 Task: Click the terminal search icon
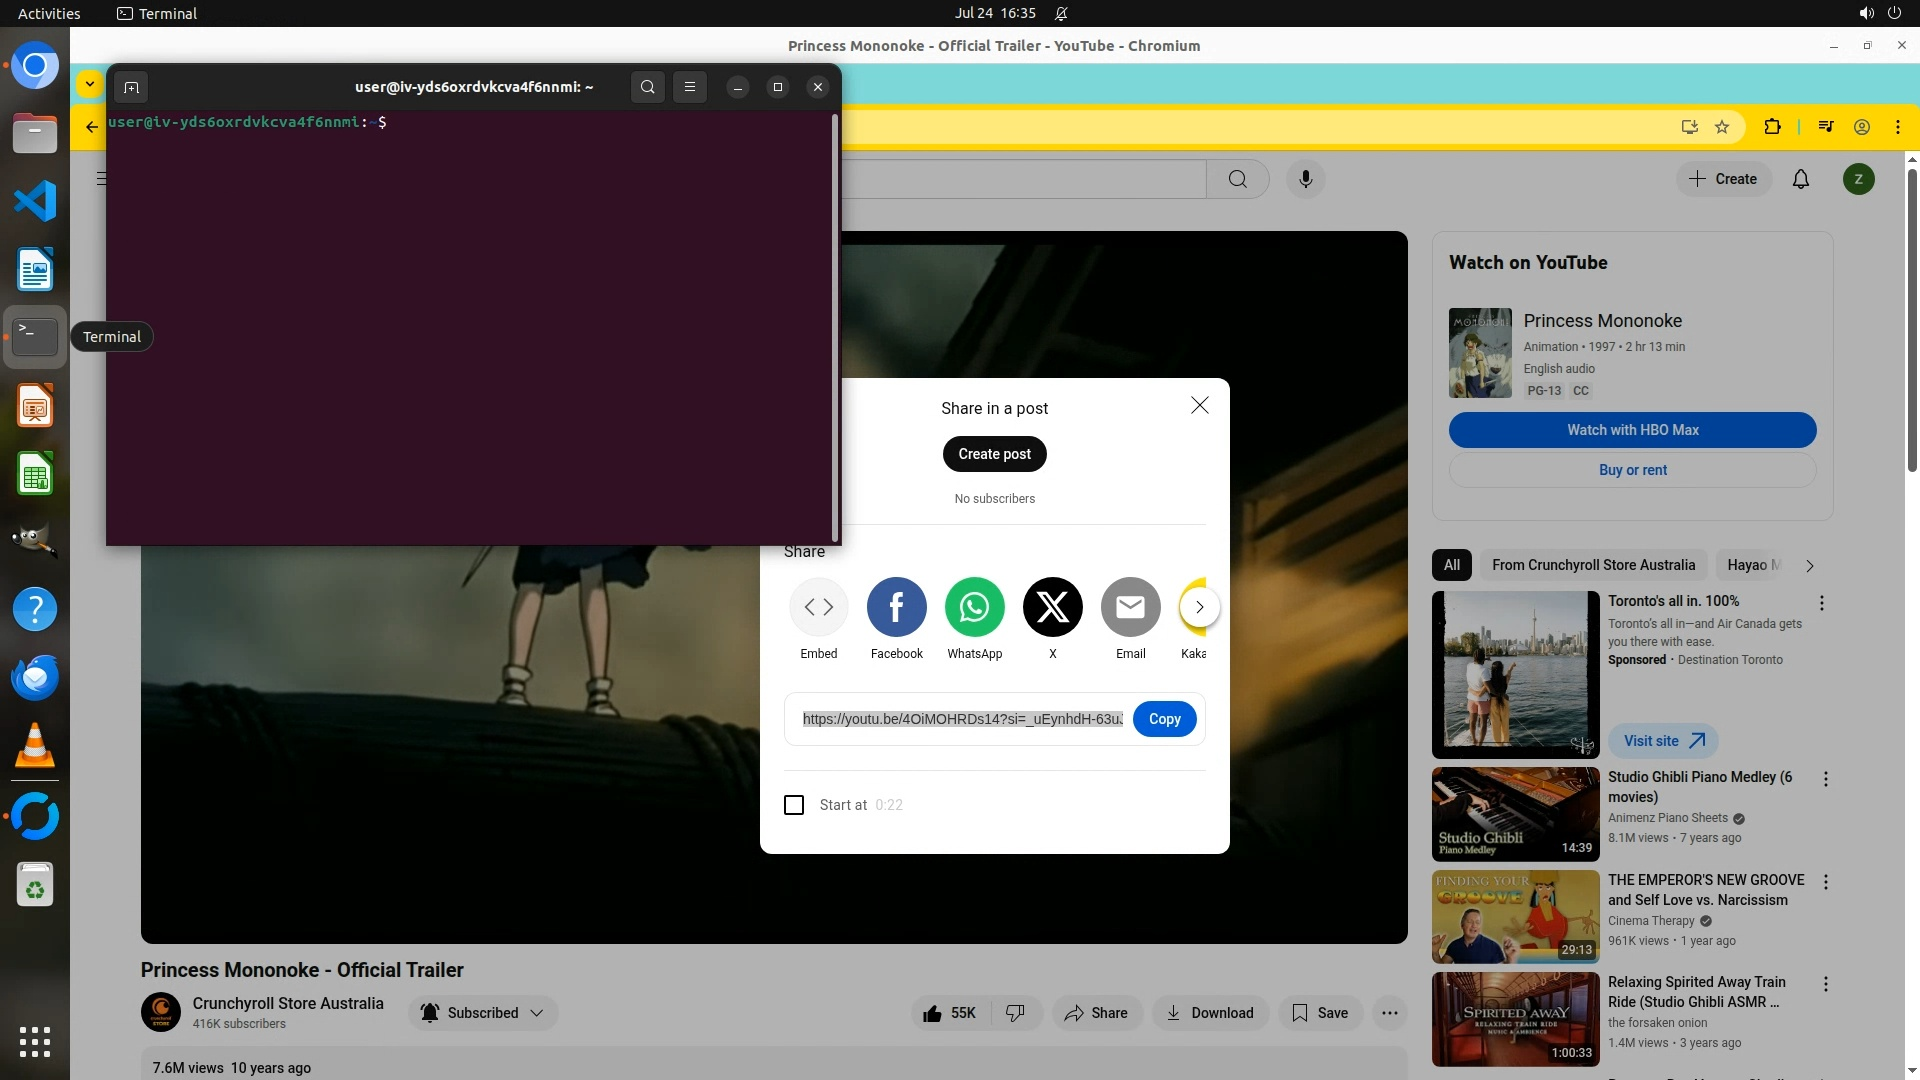click(x=647, y=87)
